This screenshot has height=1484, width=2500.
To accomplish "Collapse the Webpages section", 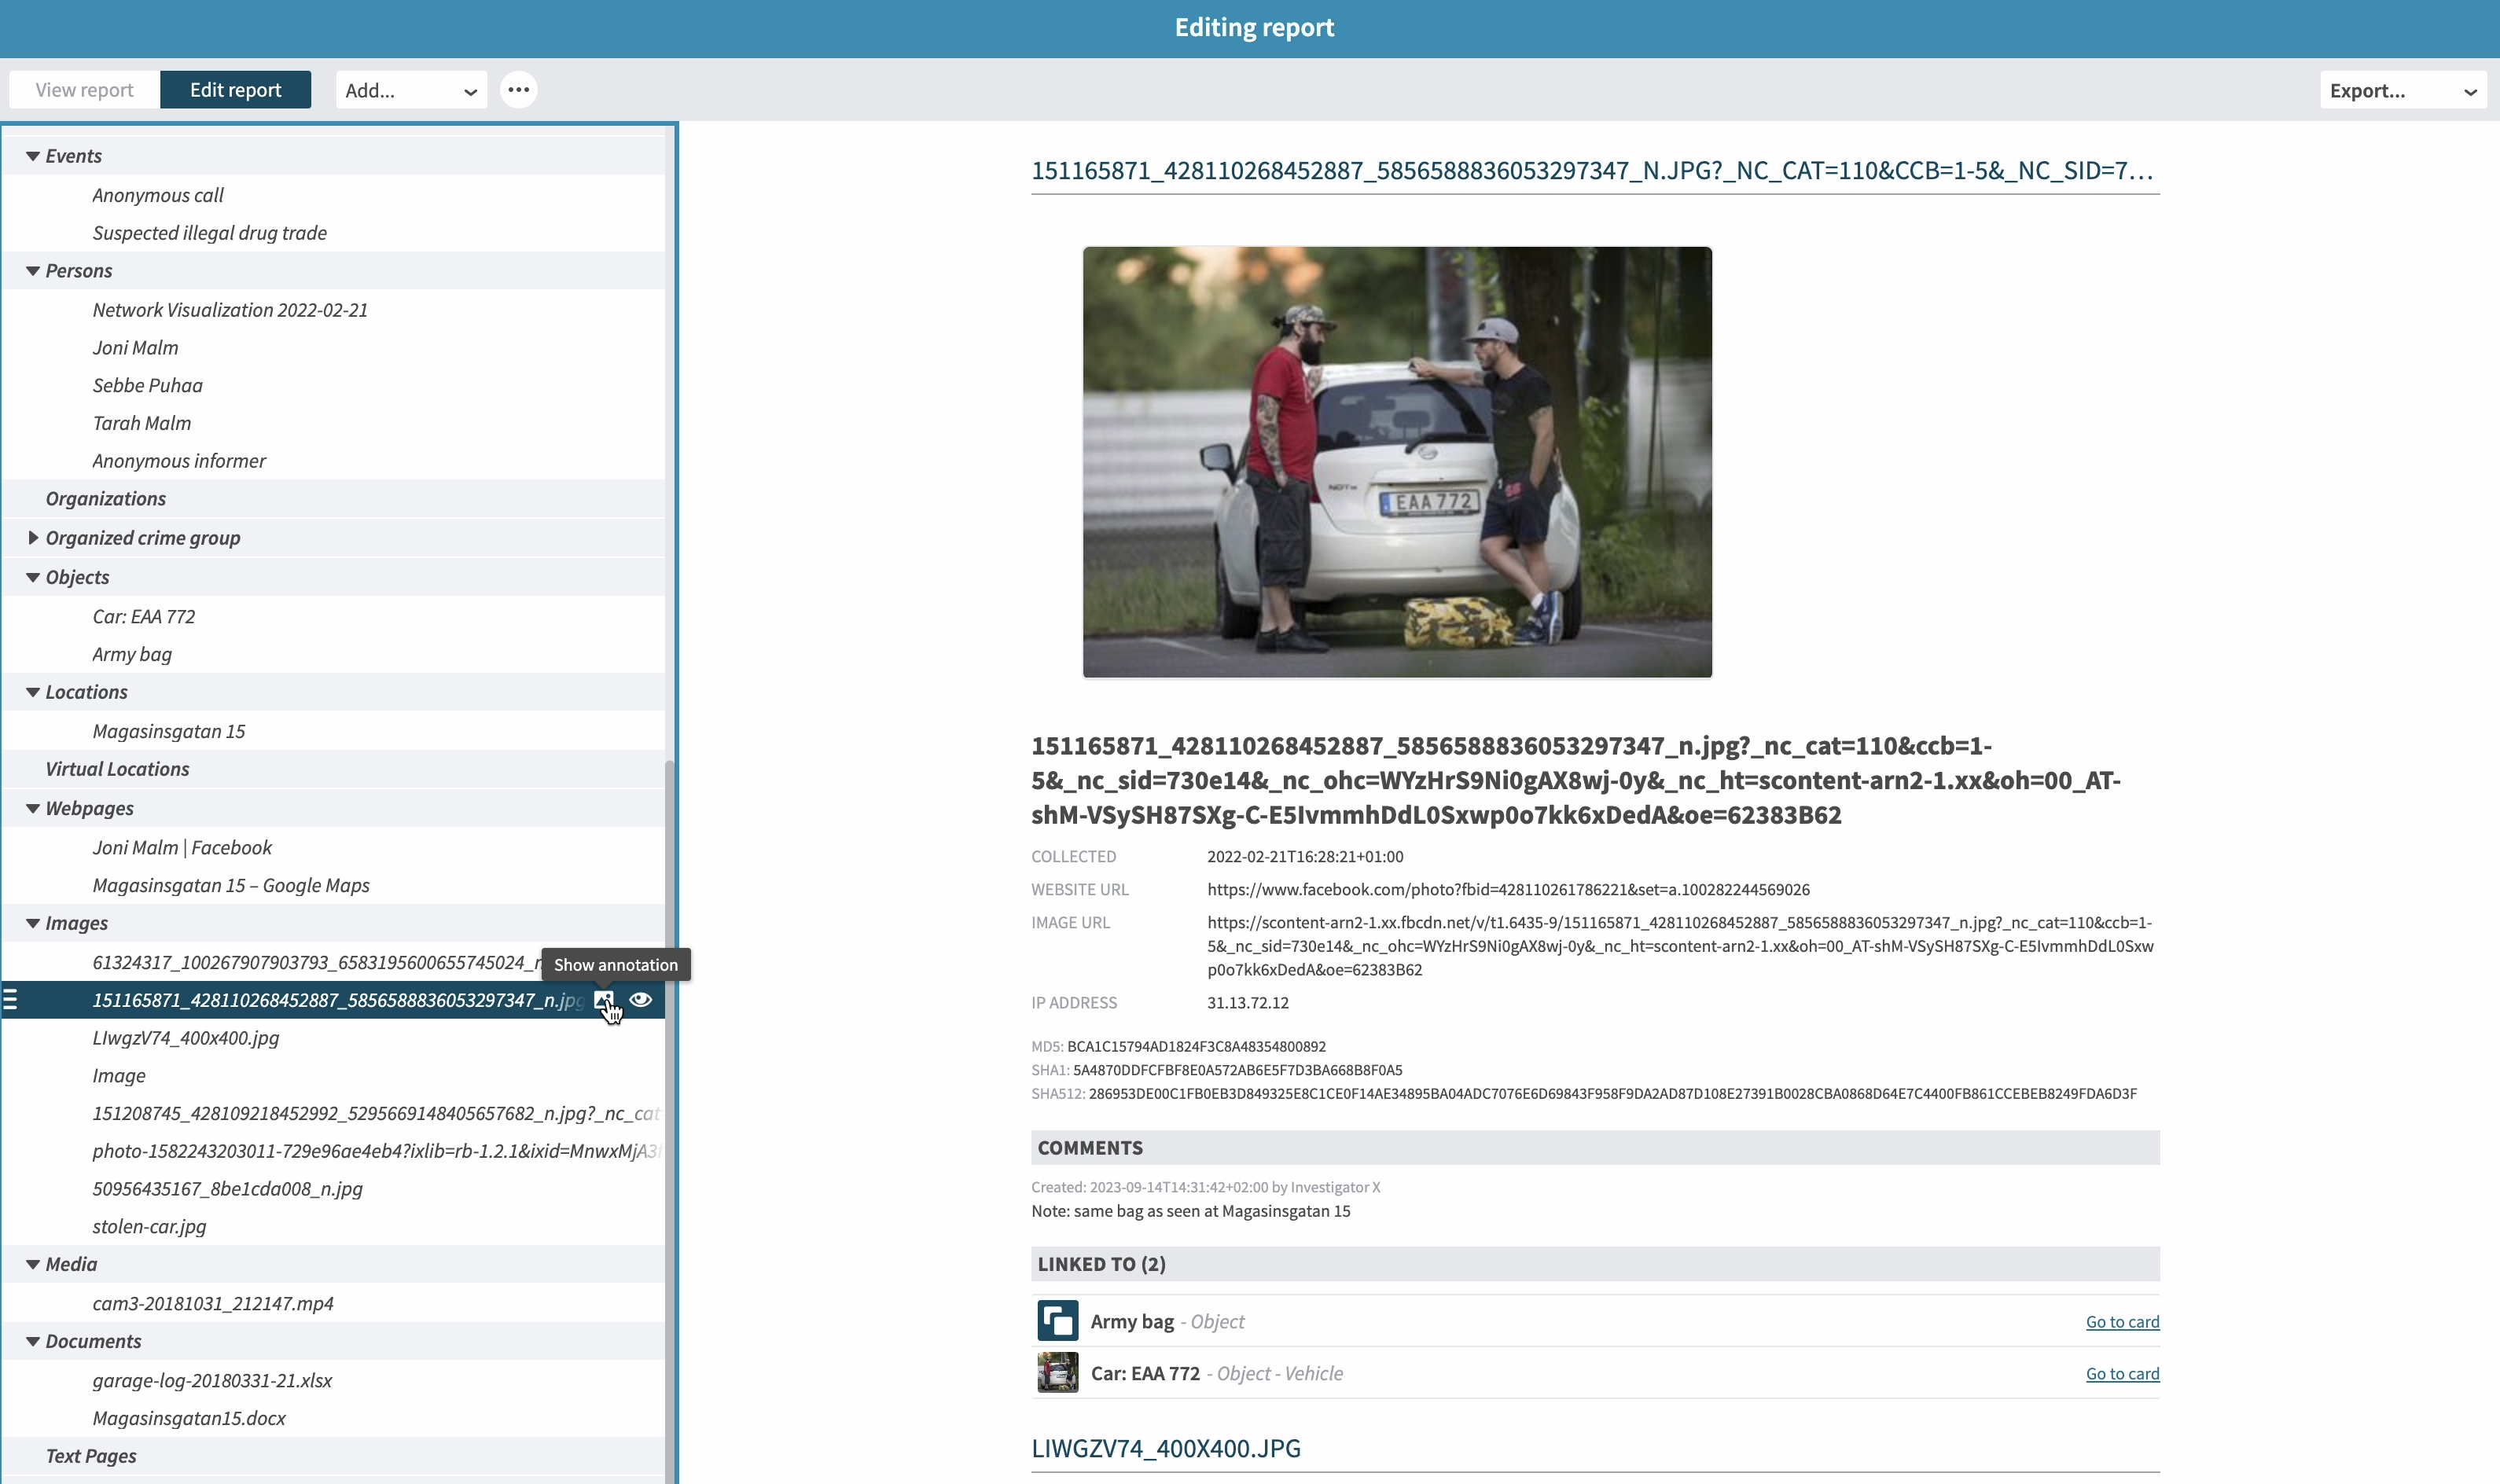I will (33, 808).
